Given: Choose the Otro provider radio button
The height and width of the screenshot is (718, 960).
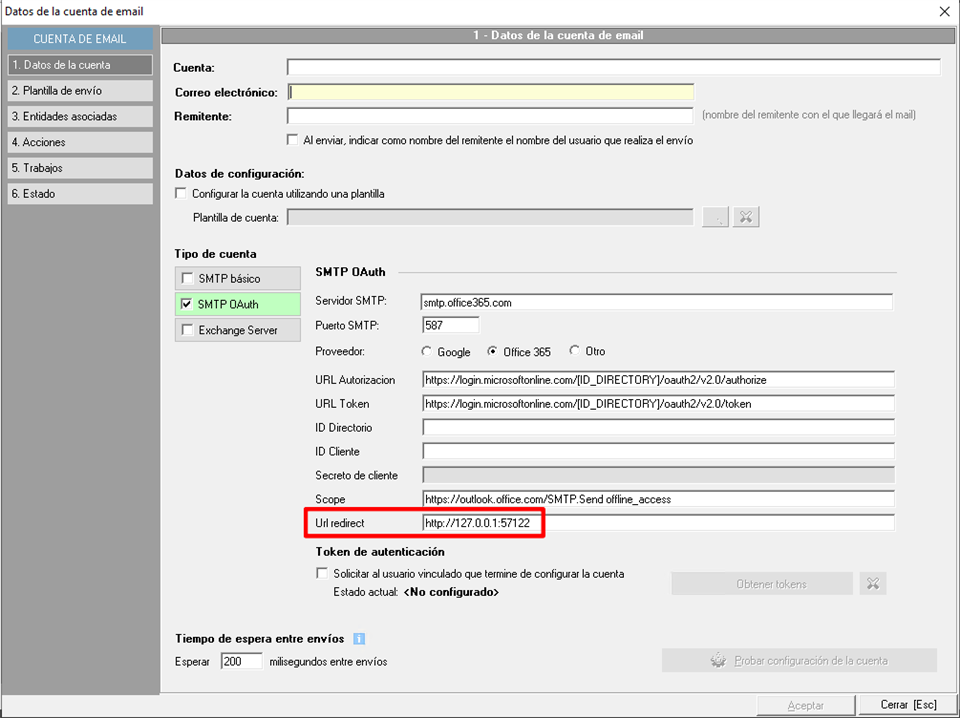Looking at the screenshot, I should click(x=575, y=352).
